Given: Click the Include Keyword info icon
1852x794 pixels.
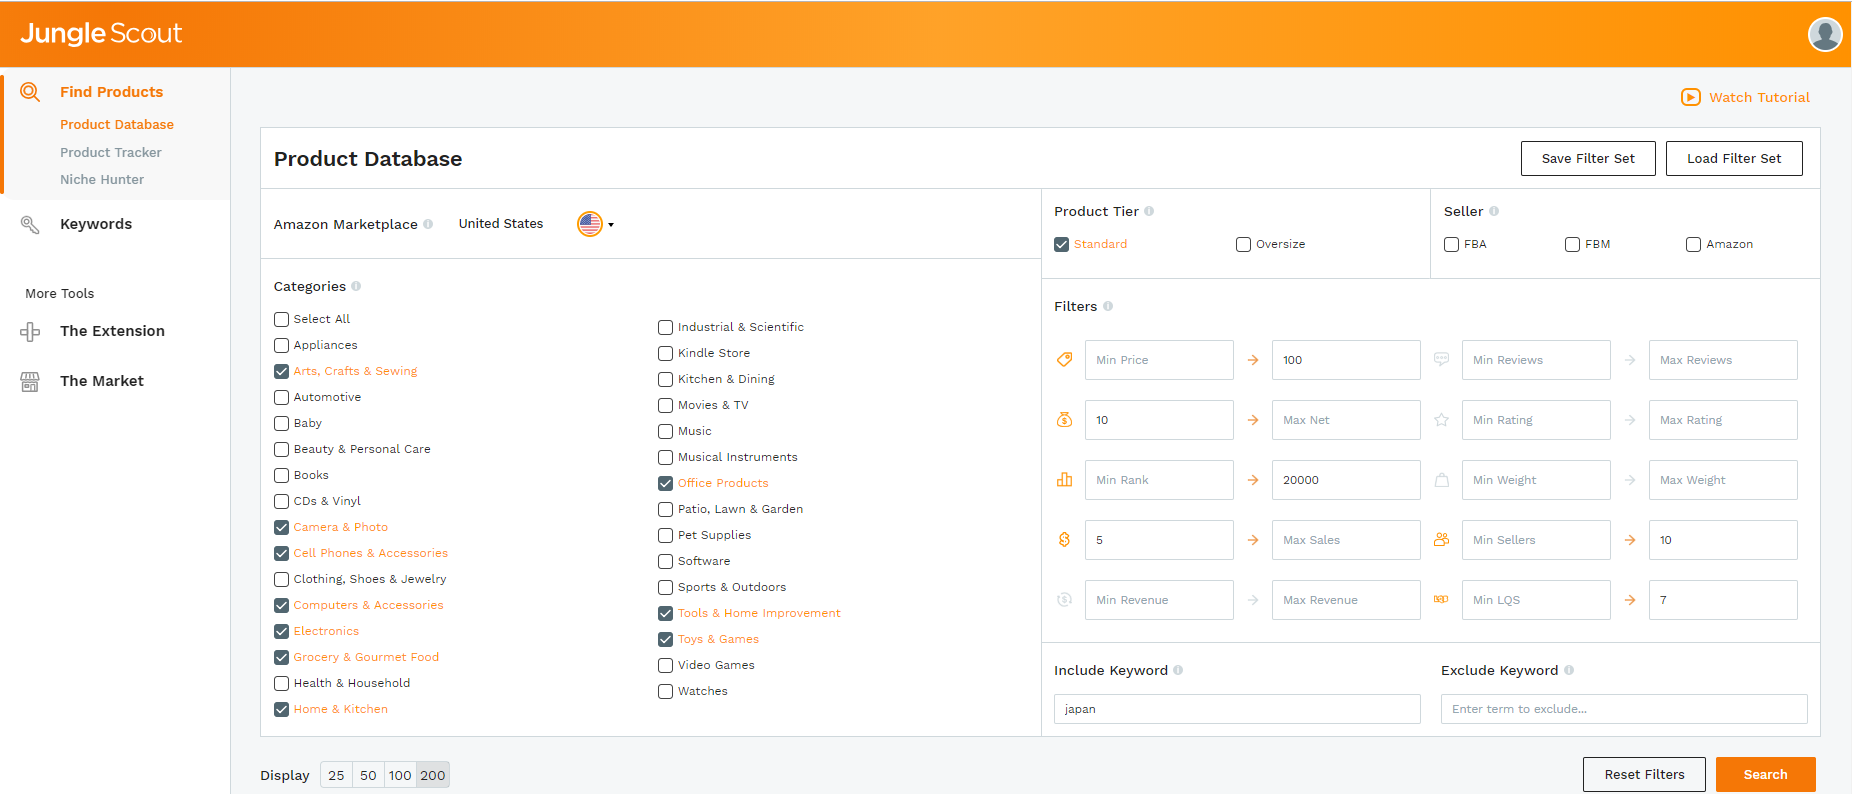Looking at the screenshot, I should [x=1178, y=670].
